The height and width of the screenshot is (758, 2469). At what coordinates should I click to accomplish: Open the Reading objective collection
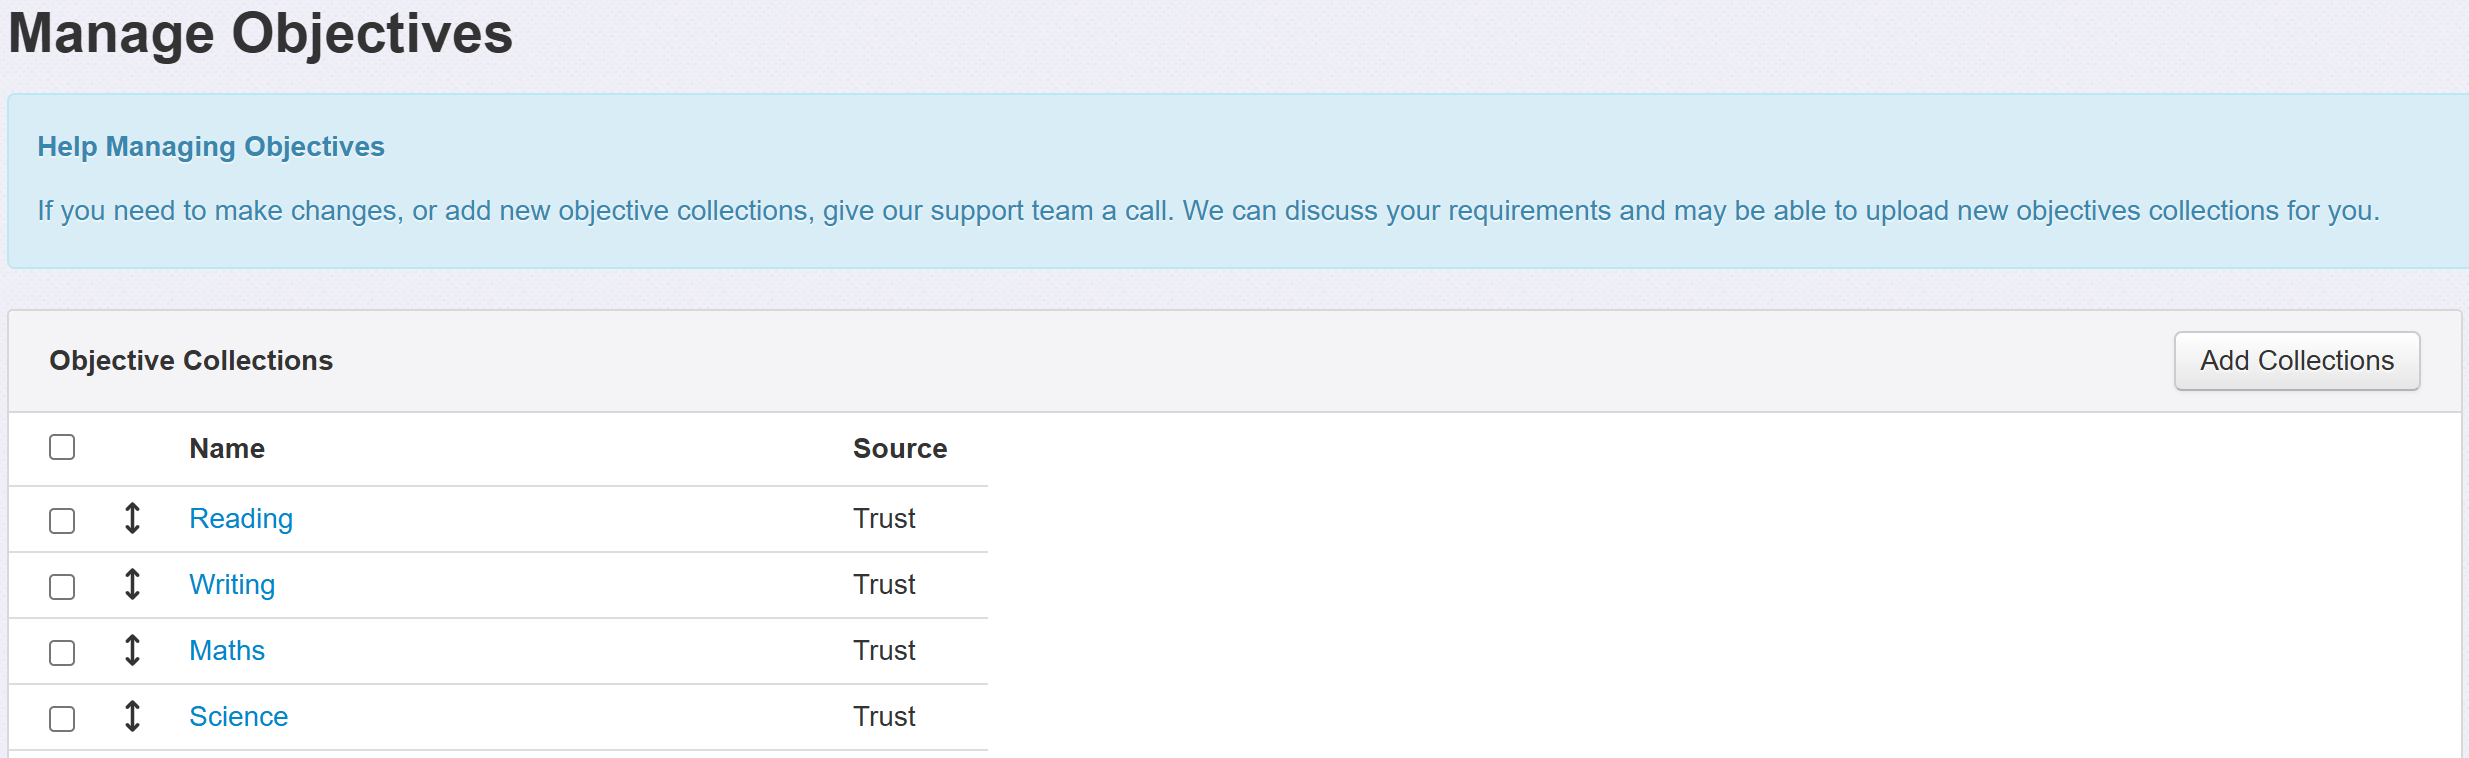[x=241, y=518]
